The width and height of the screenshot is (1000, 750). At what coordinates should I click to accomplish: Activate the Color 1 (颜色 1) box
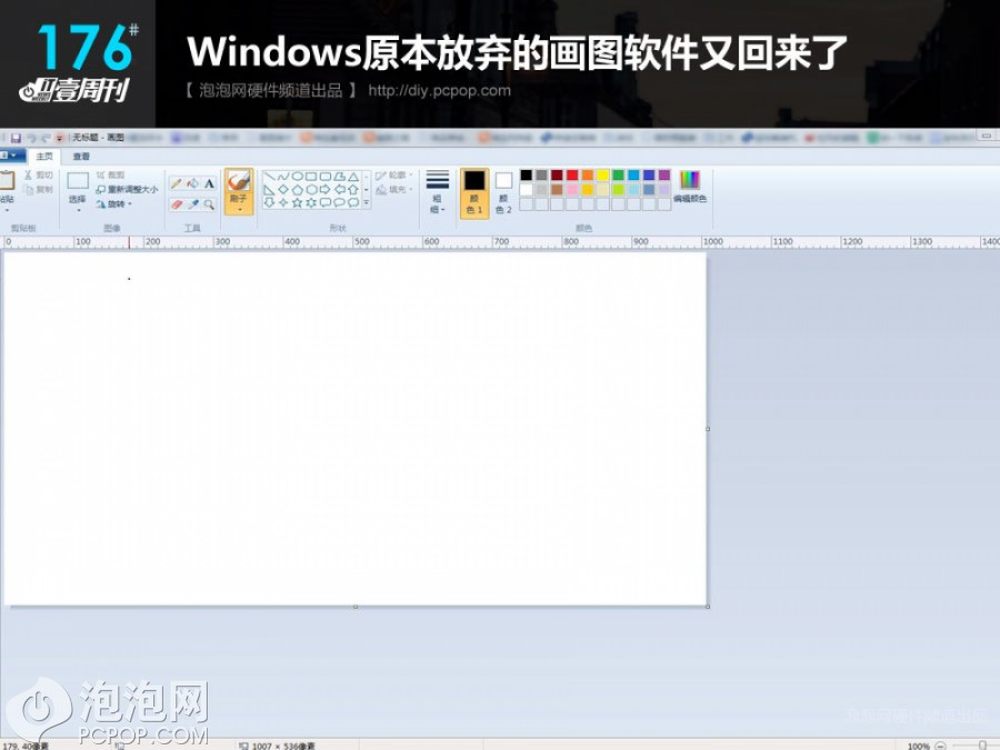(x=474, y=193)
